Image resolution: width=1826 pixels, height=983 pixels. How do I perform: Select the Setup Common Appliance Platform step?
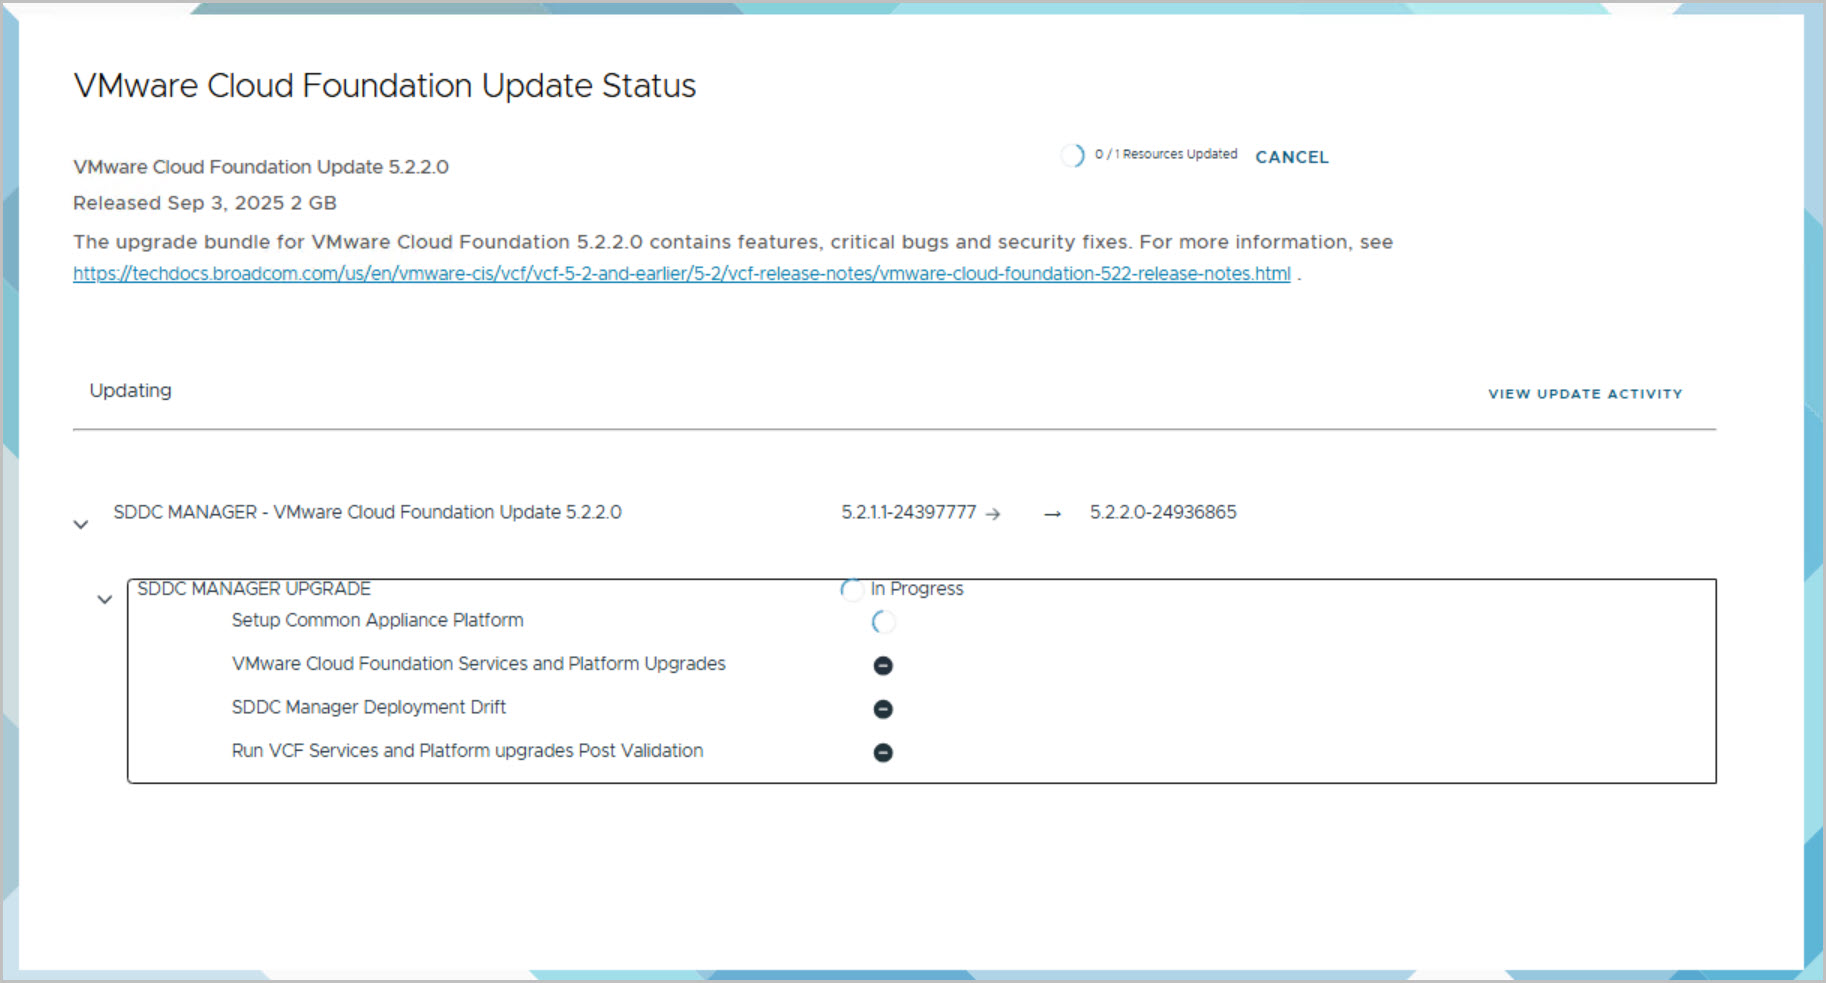(377, 621)
